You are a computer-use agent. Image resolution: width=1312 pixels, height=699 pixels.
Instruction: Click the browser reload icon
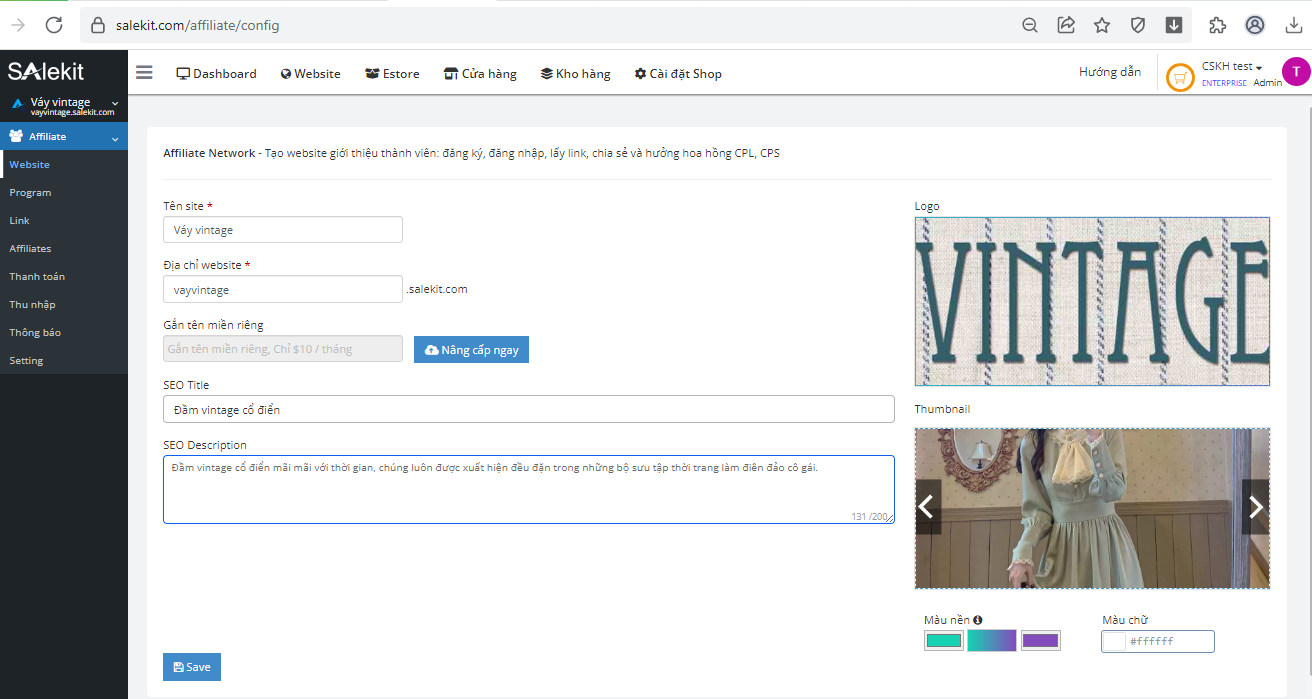(54, 25)
